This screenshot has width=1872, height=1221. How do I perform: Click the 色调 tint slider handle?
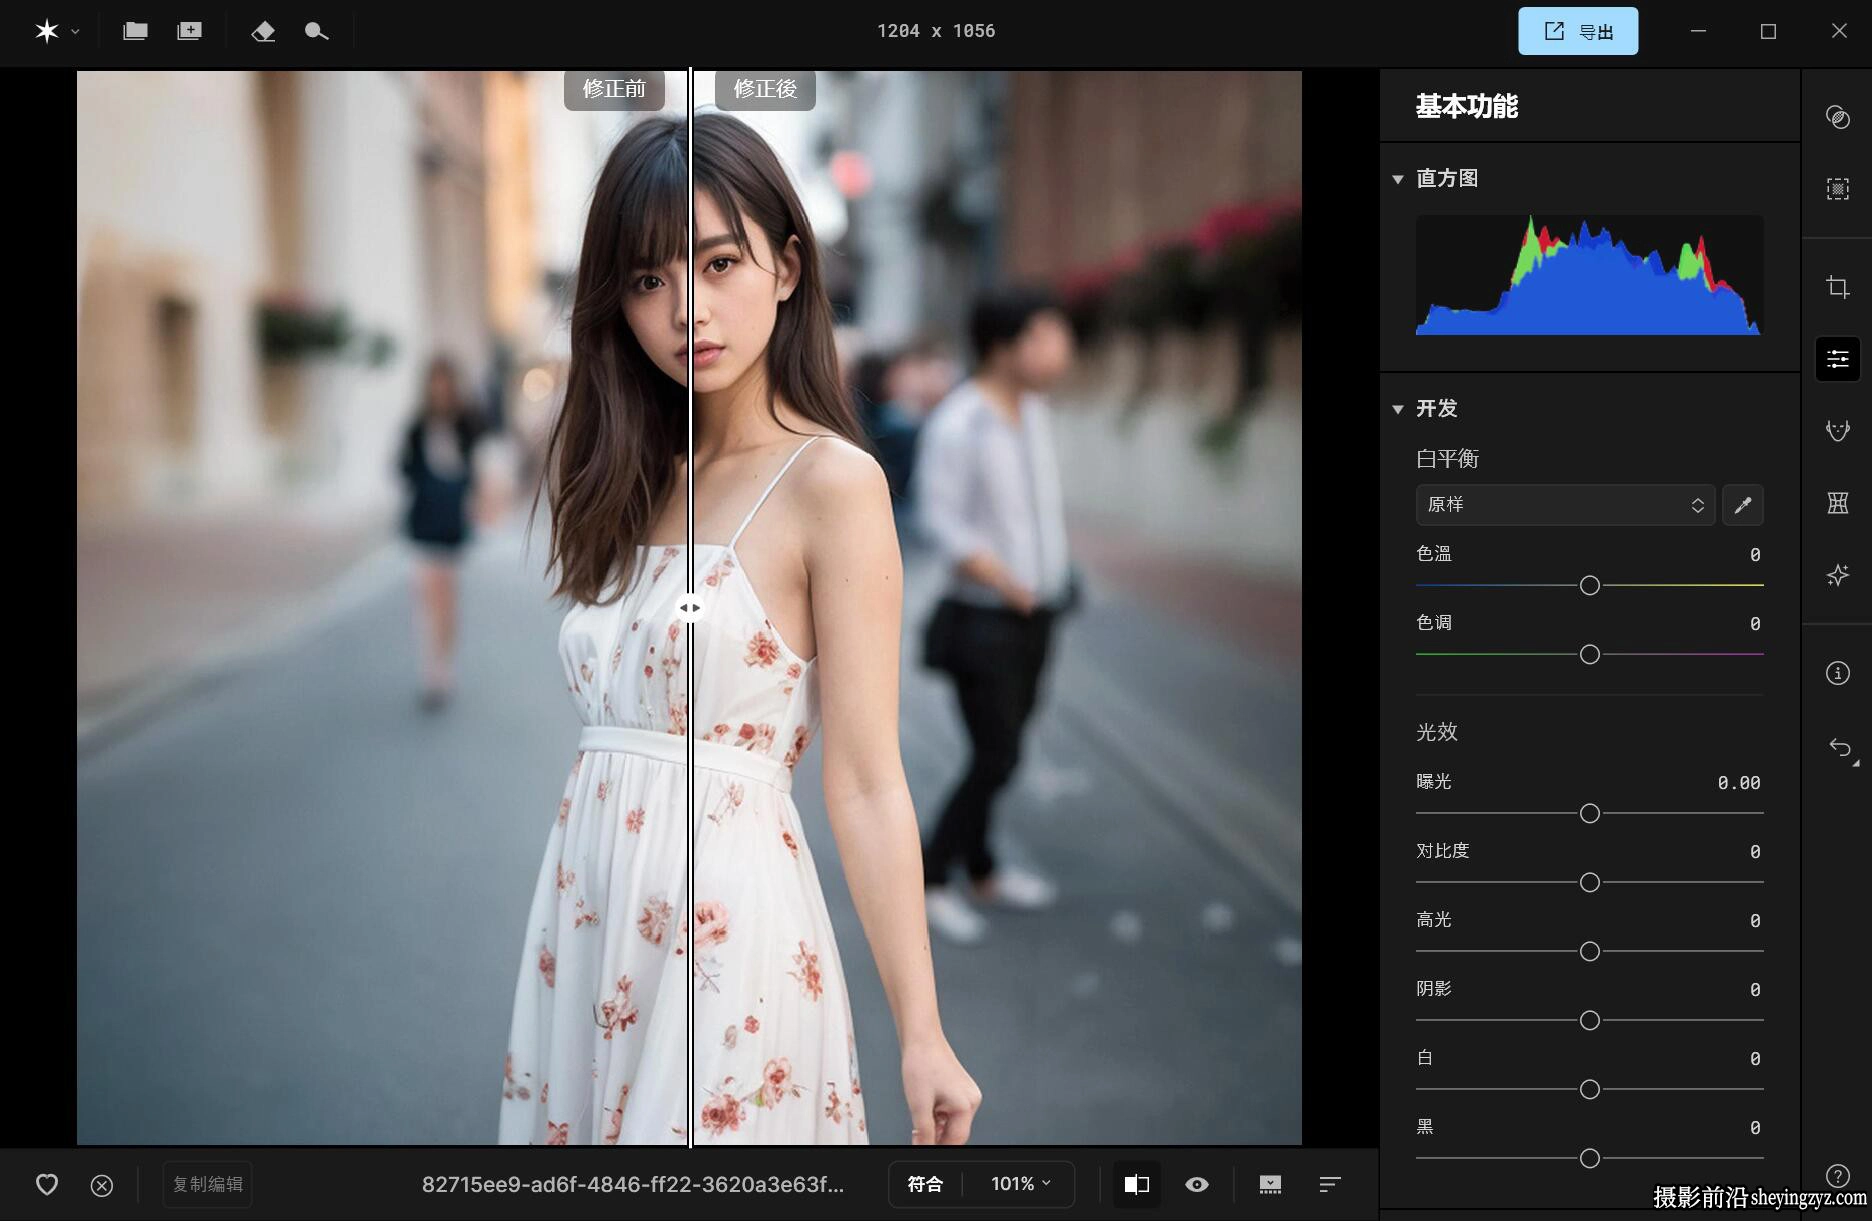(1589, 654)
